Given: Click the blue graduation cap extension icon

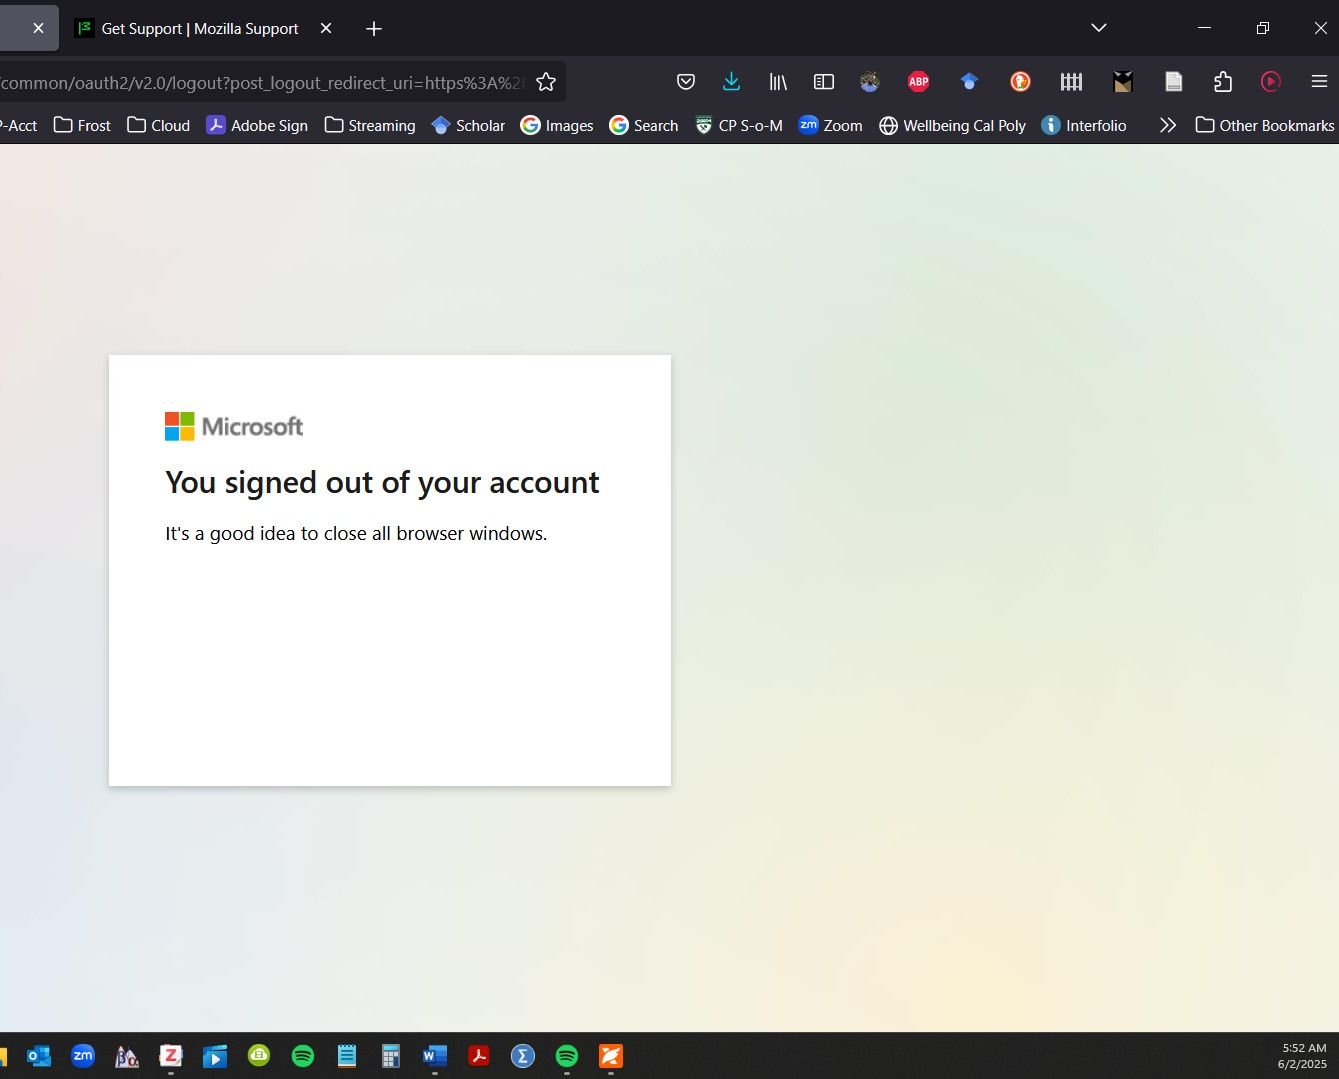Looking at the screenshot, I should click(x=969, y=82).
